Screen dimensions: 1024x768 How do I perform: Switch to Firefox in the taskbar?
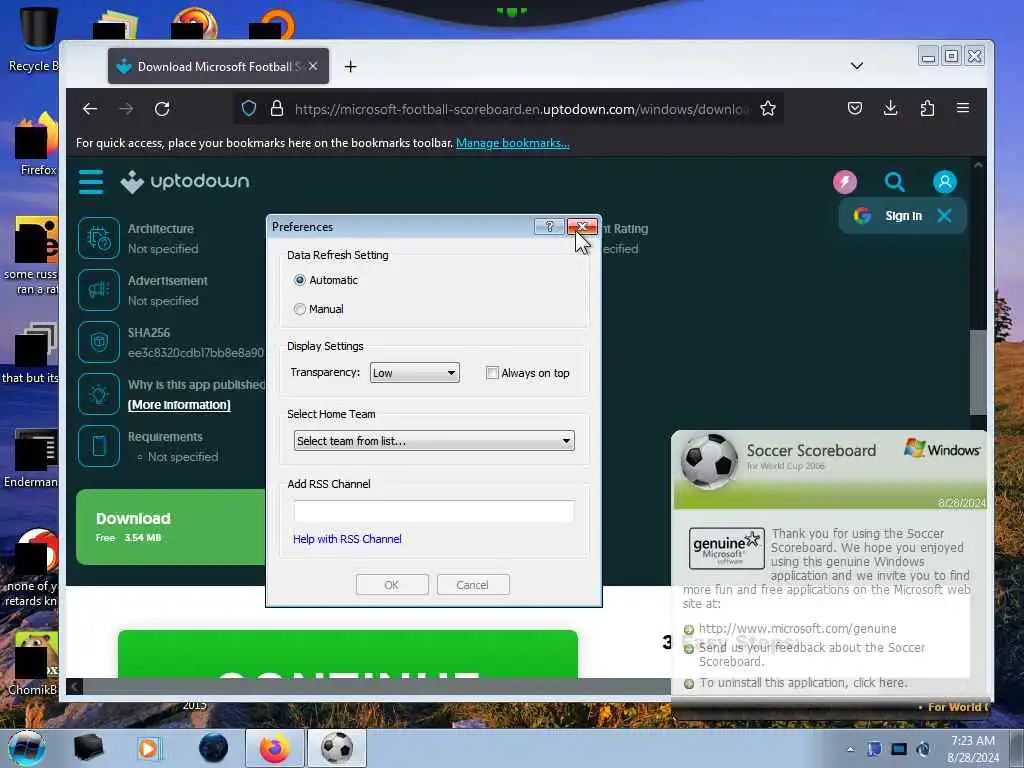[274, 748]
